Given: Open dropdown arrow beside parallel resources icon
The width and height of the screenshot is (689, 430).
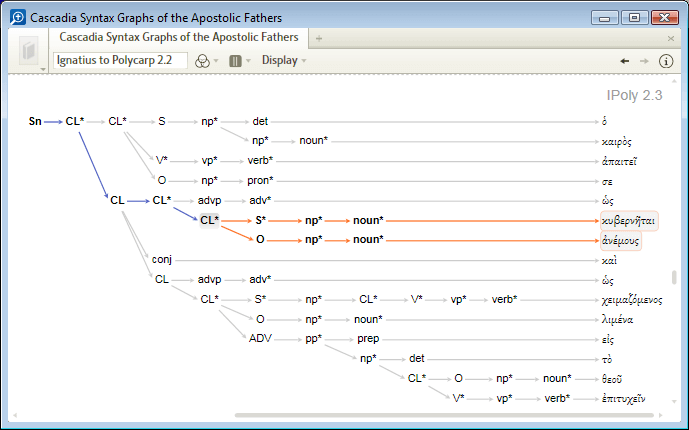Looking at the screenshot, I should pyautogui.click(x=248, y=61).
